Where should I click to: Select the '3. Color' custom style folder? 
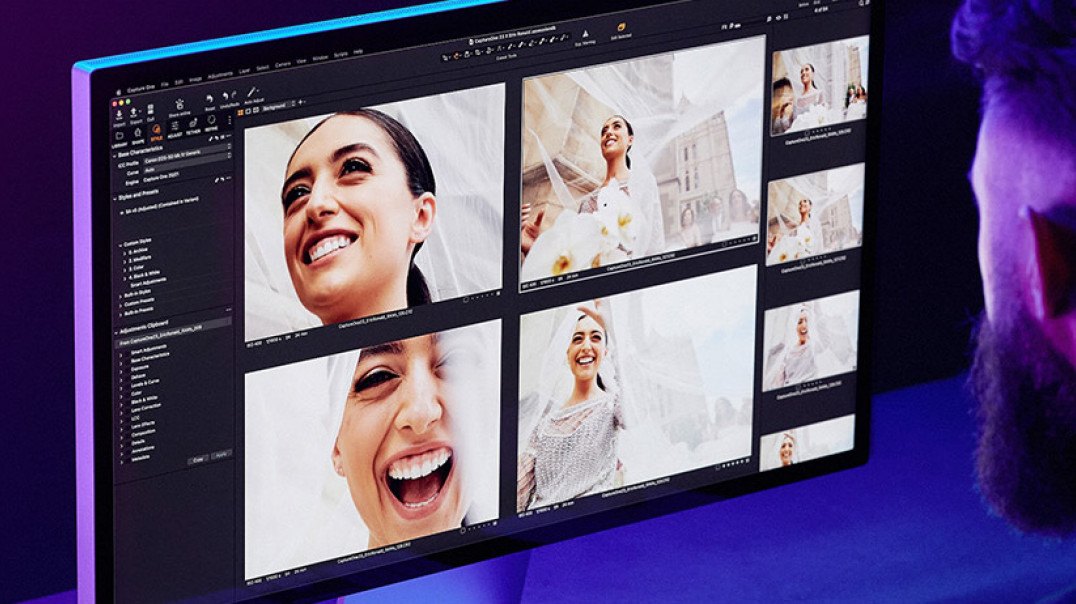(x=137, y=268)
